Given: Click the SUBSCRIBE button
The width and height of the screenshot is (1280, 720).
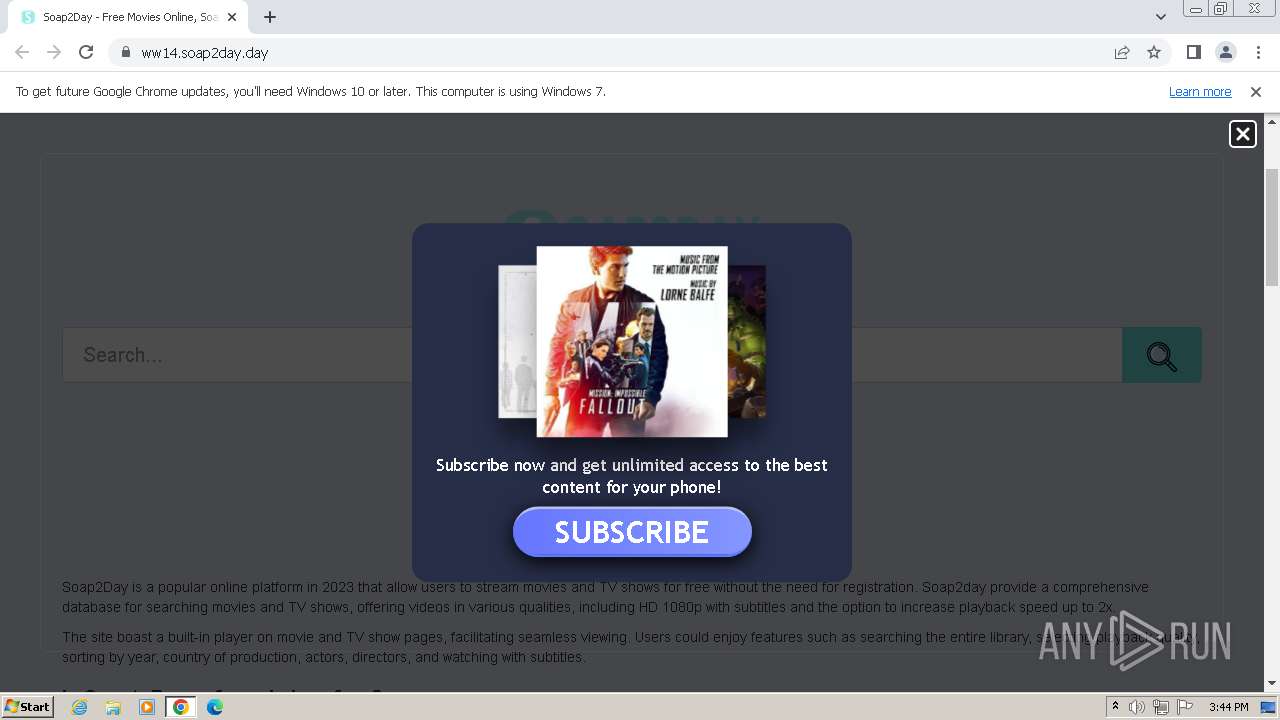Looking at the screenshot, I should pos(632,532).
